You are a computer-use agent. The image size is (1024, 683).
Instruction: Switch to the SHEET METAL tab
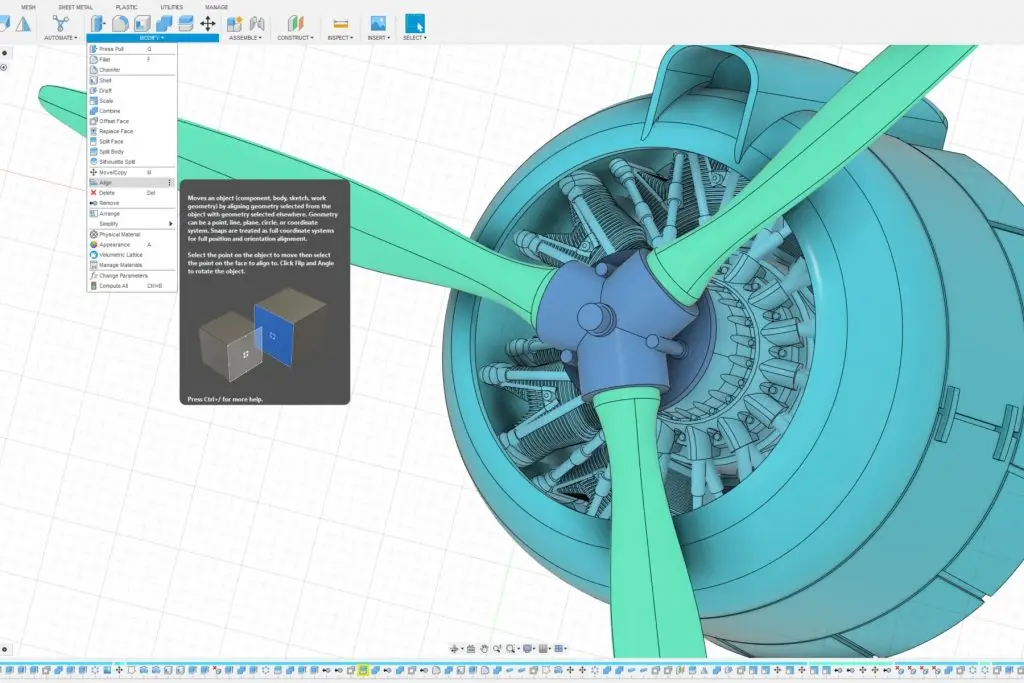pyautogui.click(x=75, y=6)
